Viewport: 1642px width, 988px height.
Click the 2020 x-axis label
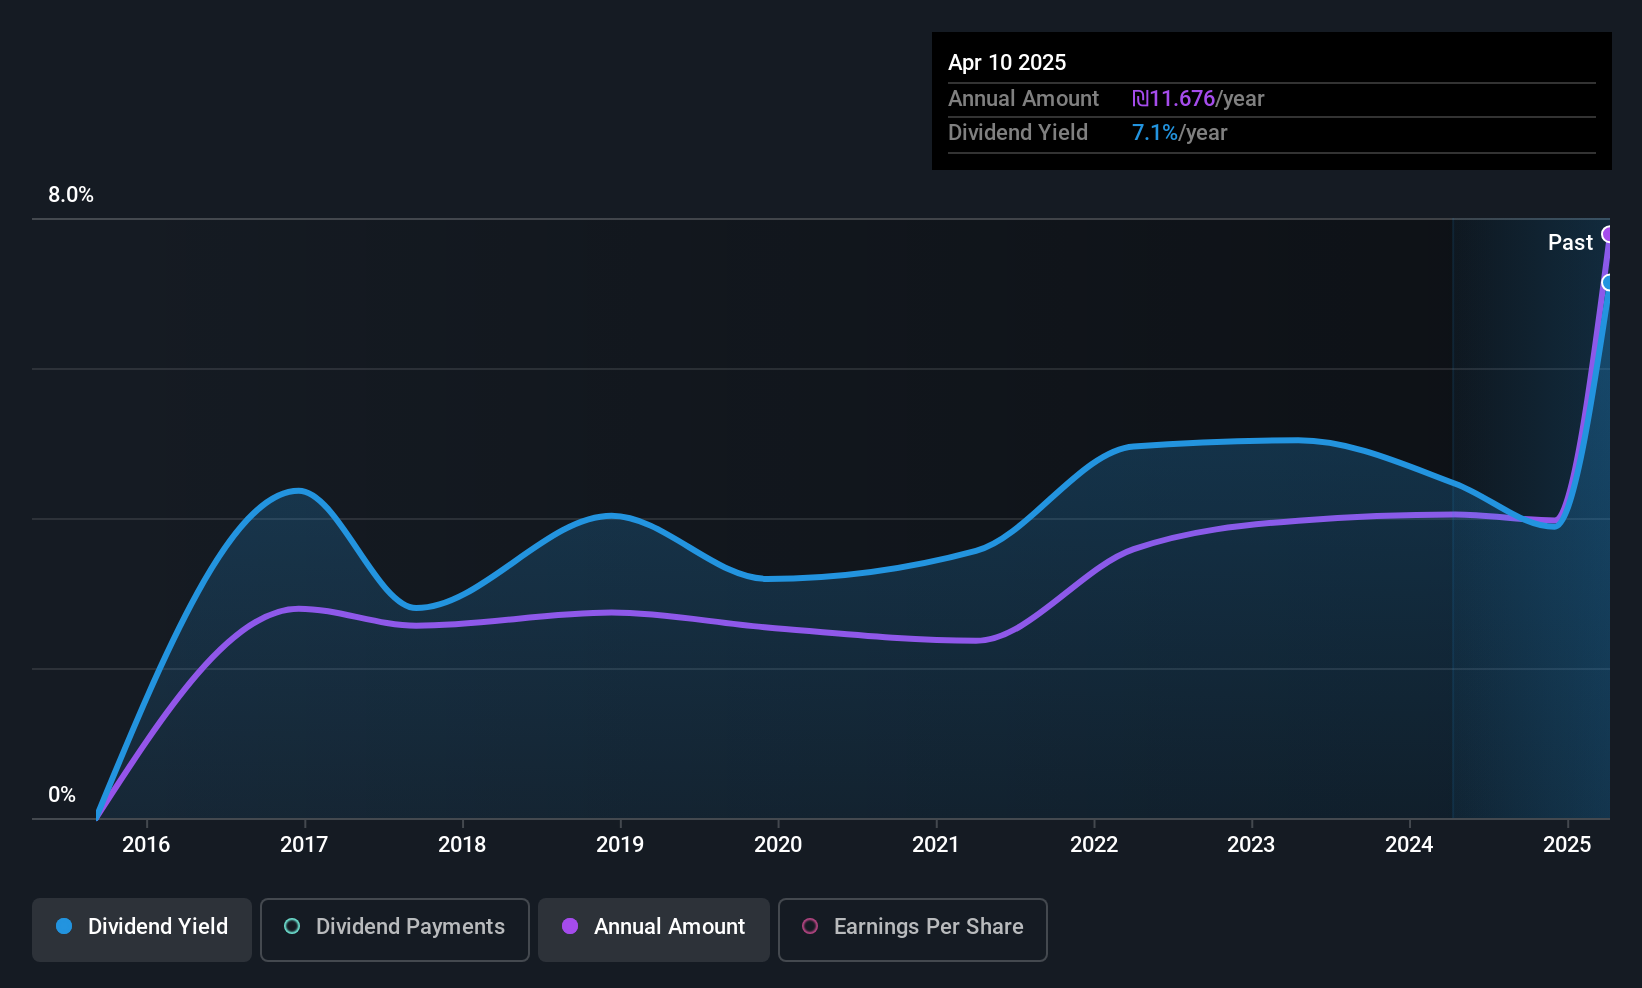click(778, 845)
